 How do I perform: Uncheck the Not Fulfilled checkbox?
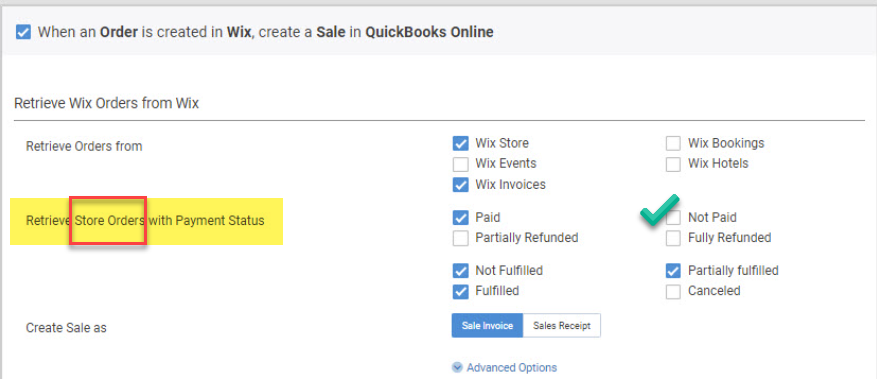tap(460, 271)
